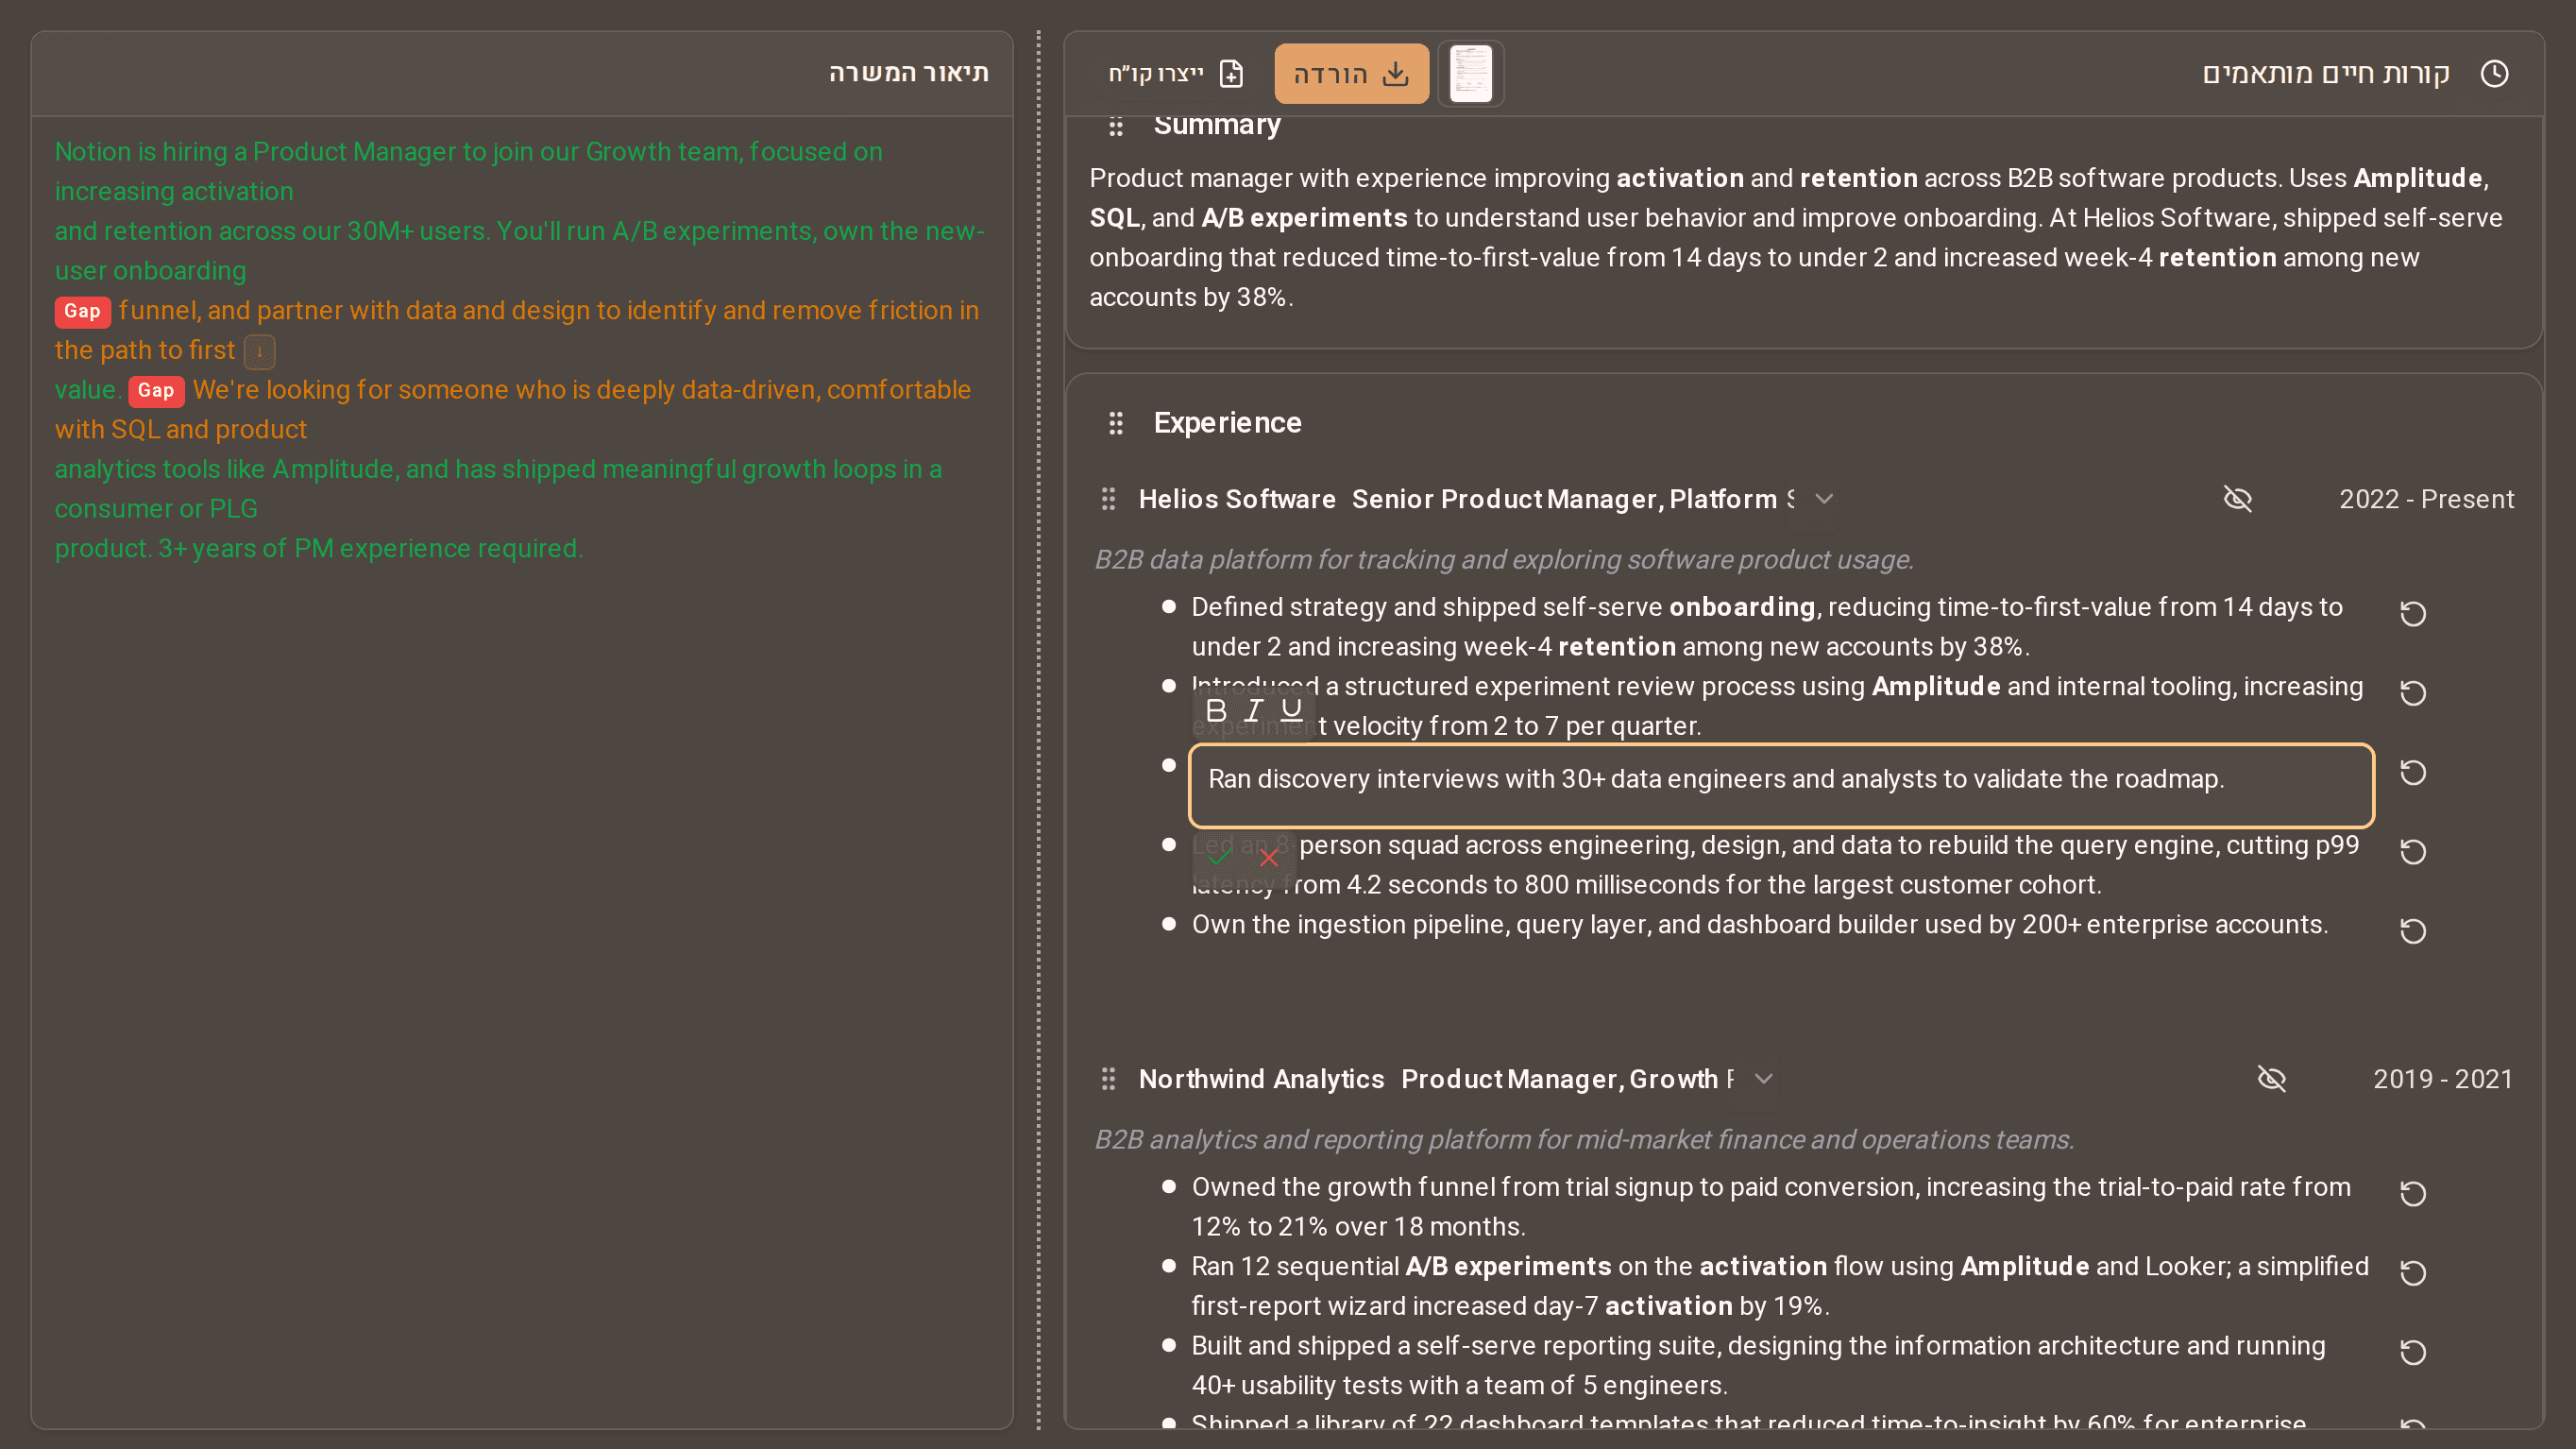Revert the 'Ran 12 sequential A/B experiments' bullet
The image size is (2576, 1449).
[x=2413, y=1272]
